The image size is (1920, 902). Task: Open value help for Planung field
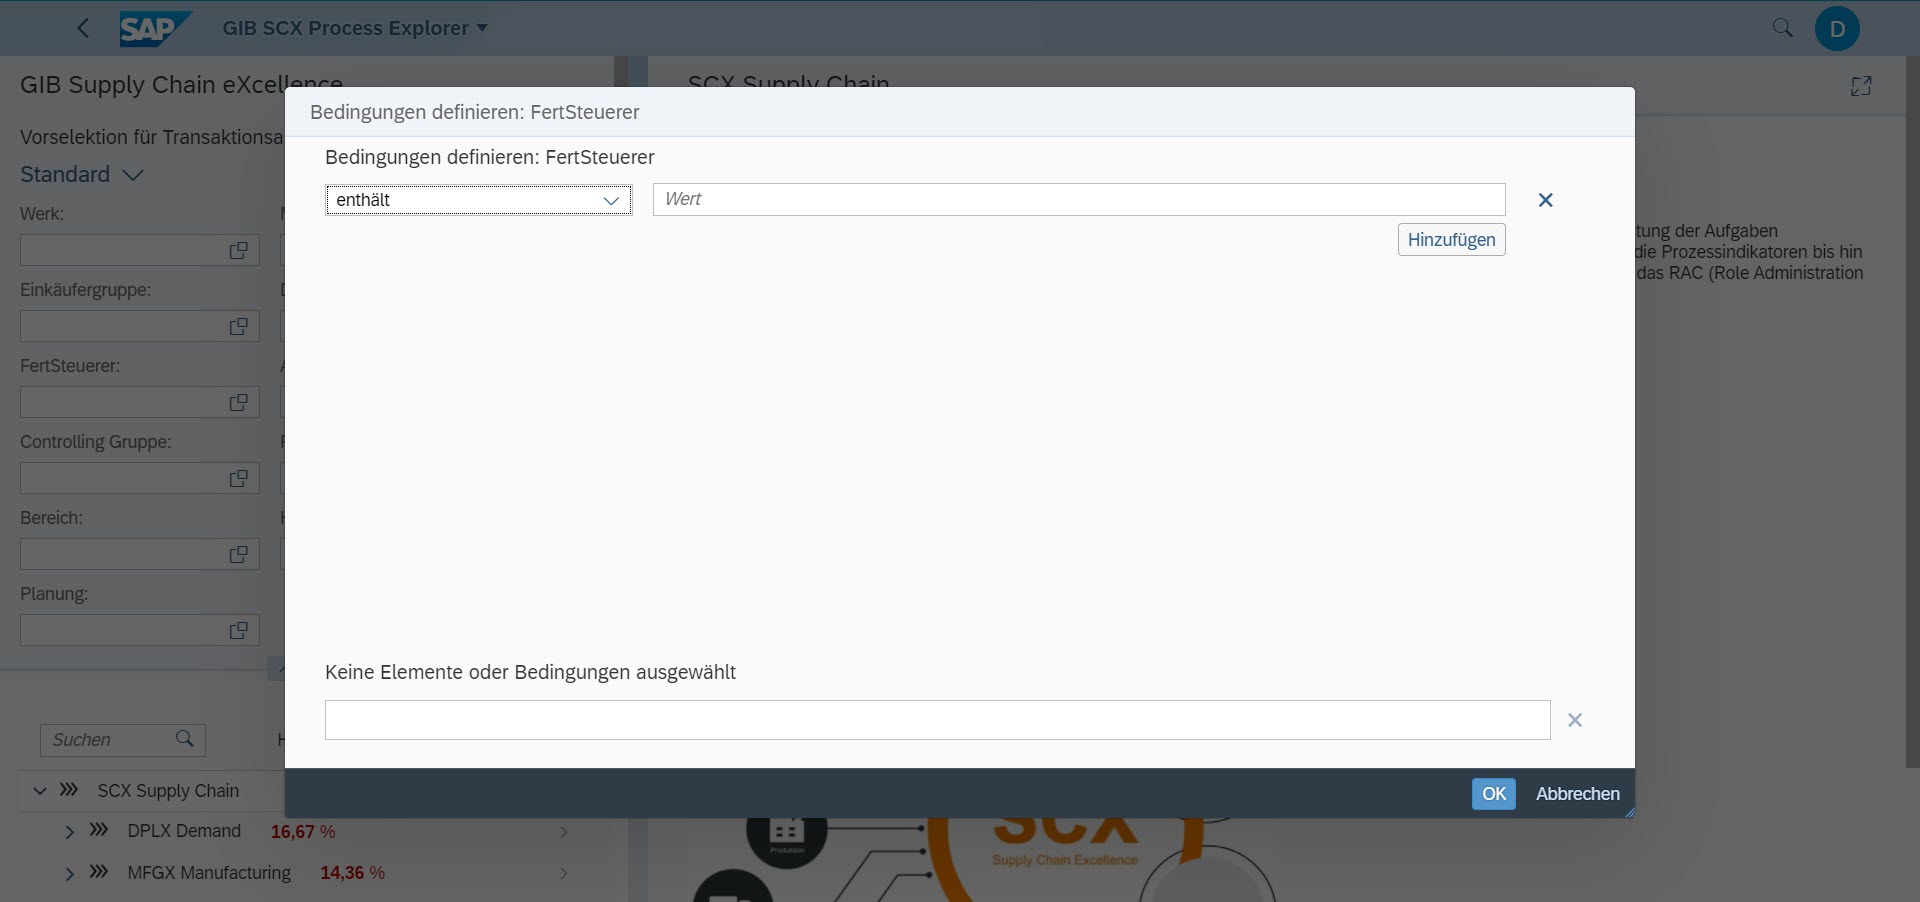click(238, 630)
